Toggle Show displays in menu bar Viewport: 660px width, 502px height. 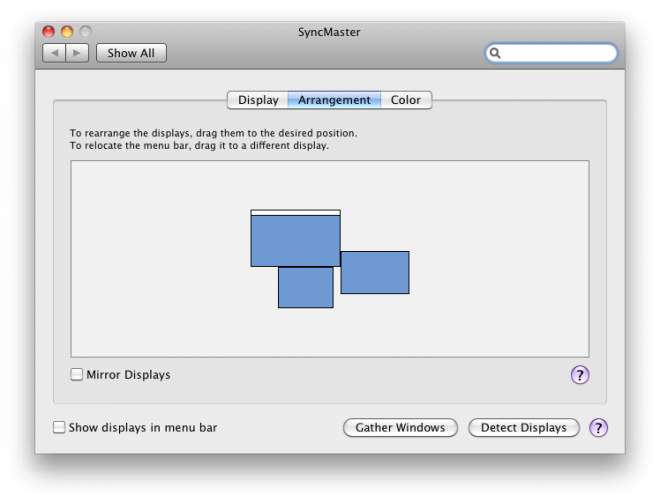click(59, 428)
